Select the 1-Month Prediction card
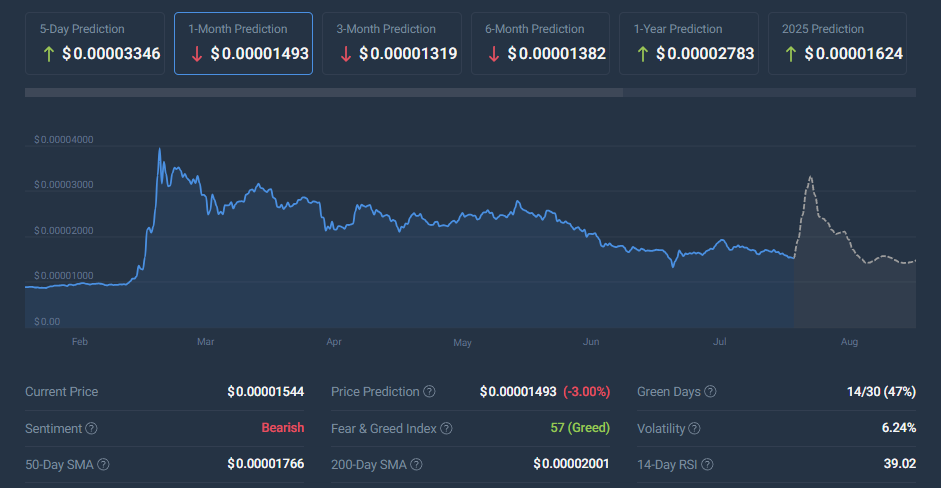The width and height of the screenshot is (941, 488). pyautogui.click(x=243, y=43)
